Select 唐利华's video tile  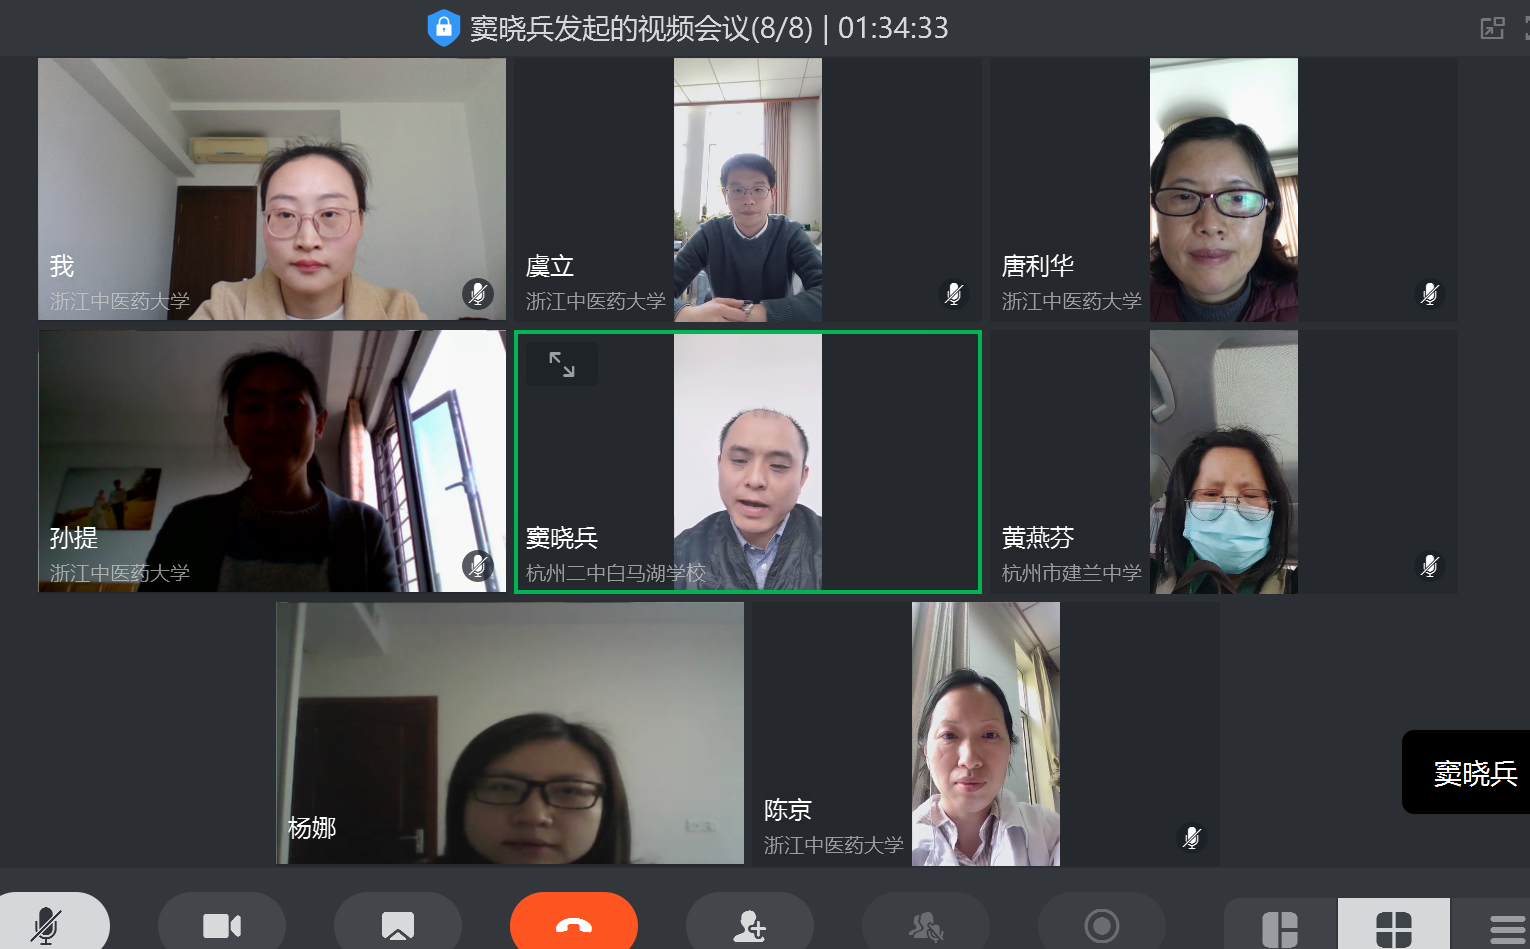tap(1223, 190)
